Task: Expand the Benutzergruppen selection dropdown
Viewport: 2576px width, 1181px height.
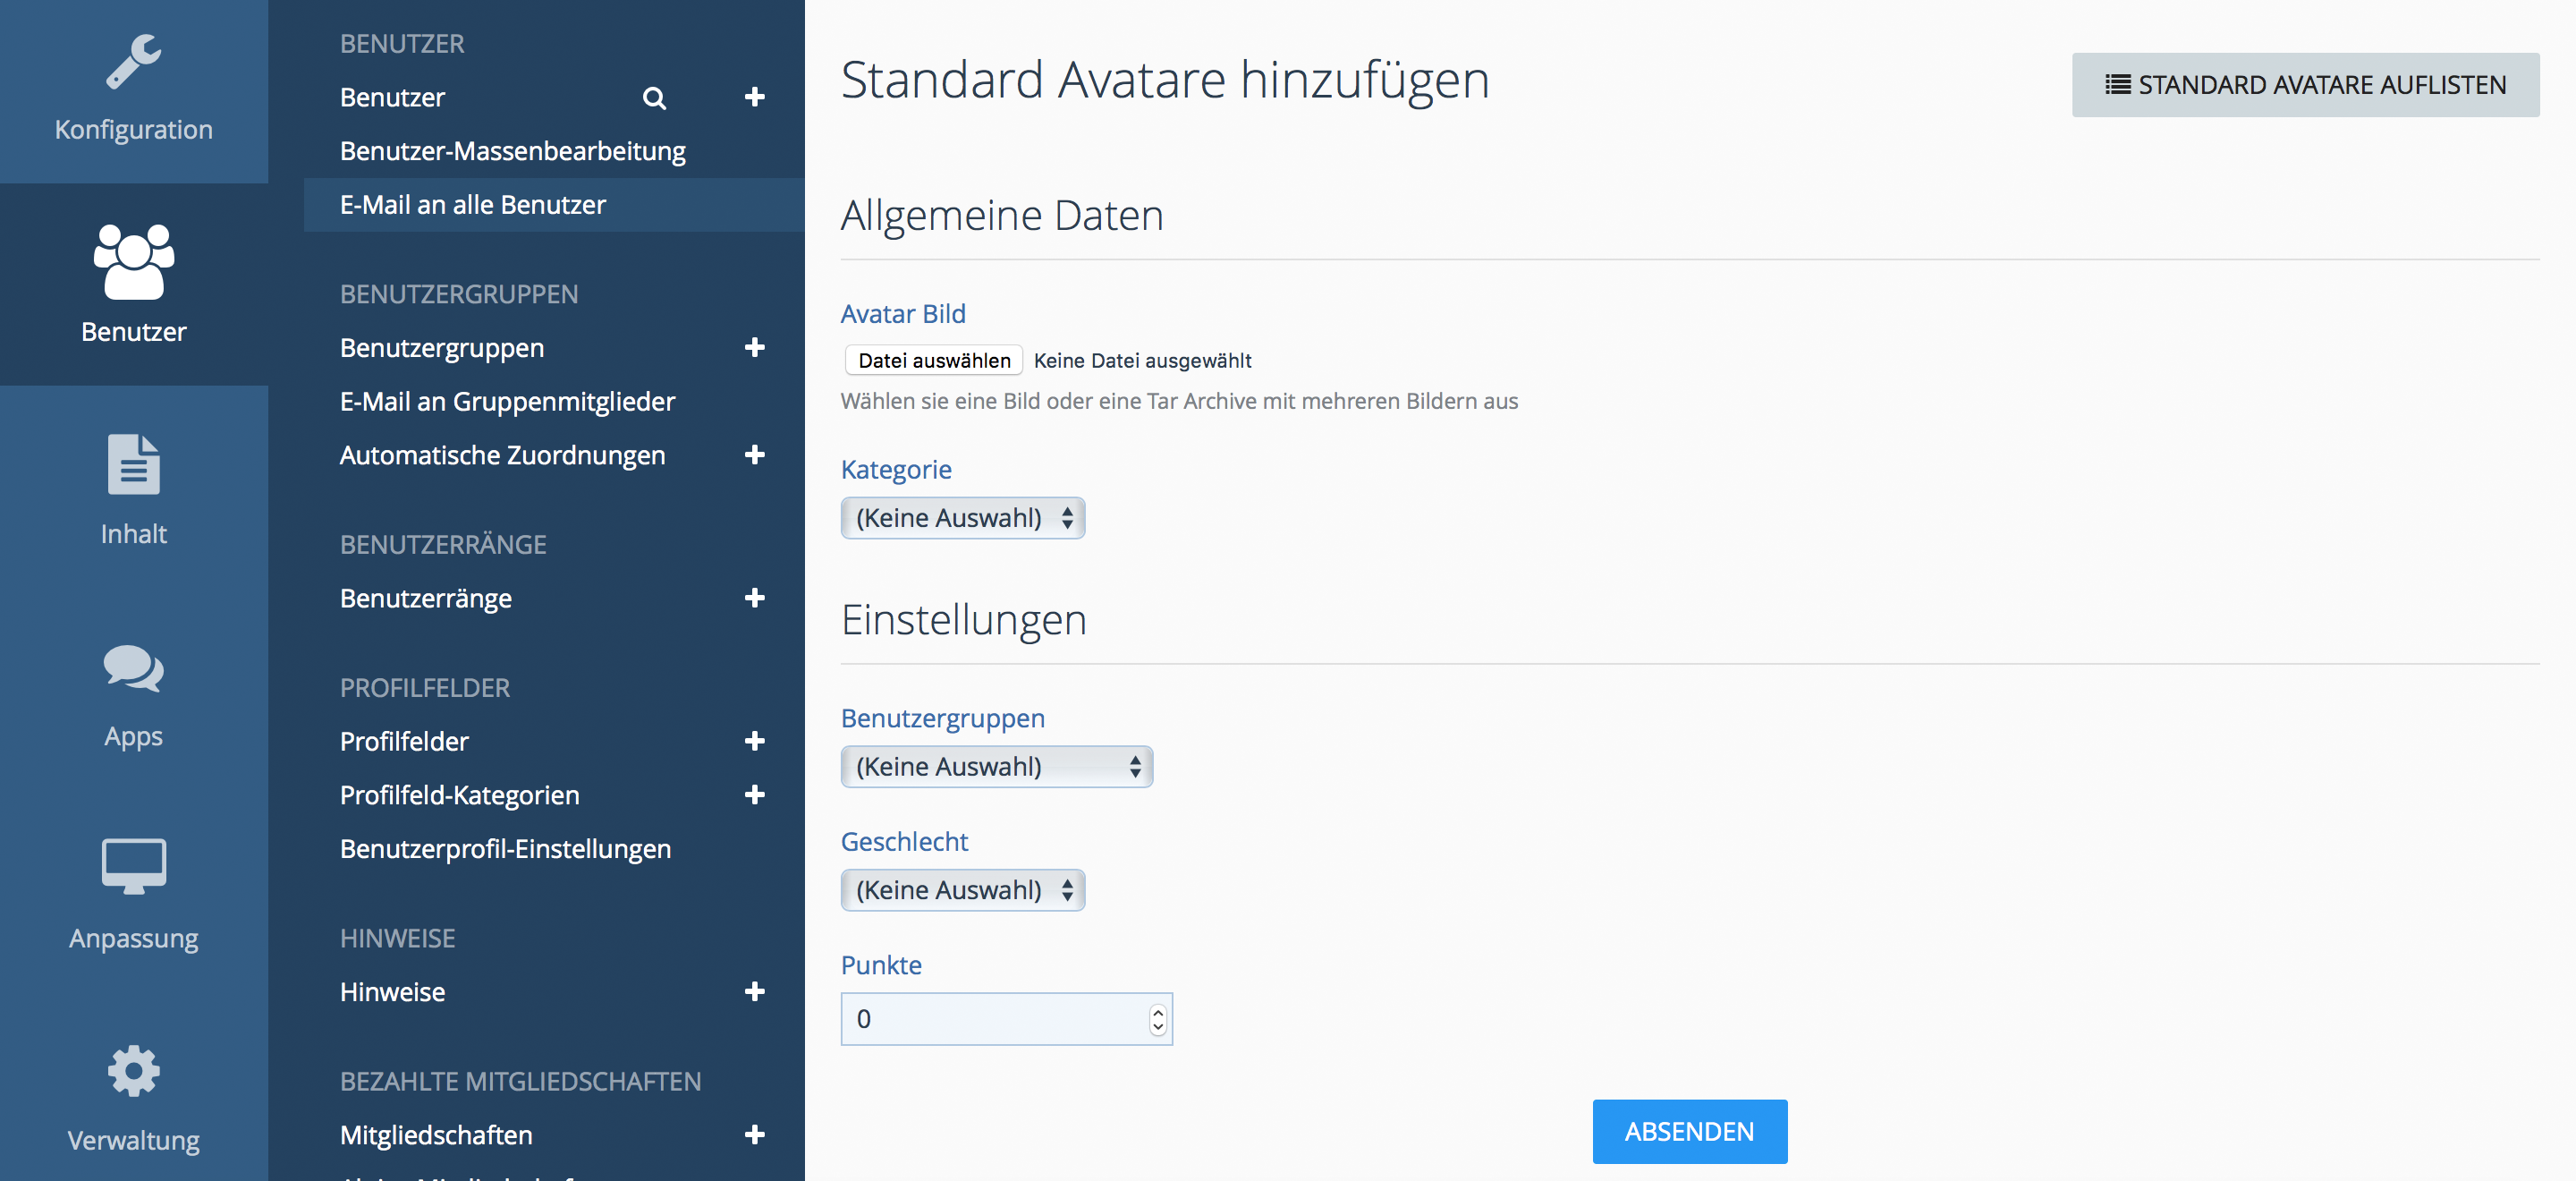Action: 996,767
